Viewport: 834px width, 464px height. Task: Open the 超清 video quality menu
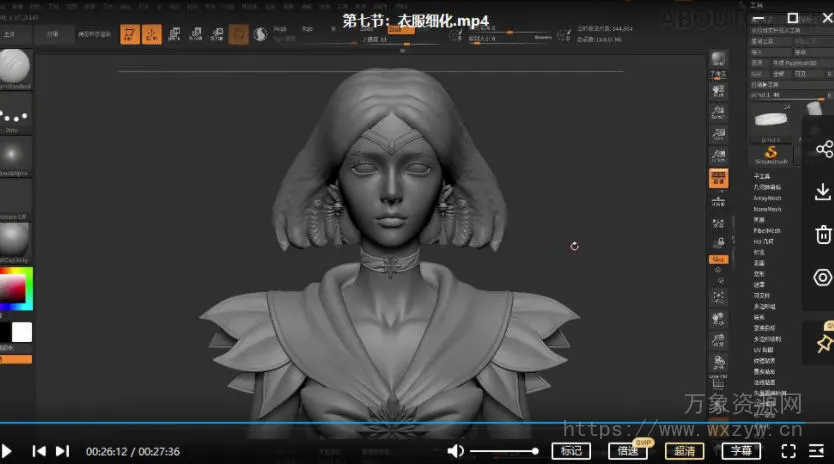tap(685, 451)
